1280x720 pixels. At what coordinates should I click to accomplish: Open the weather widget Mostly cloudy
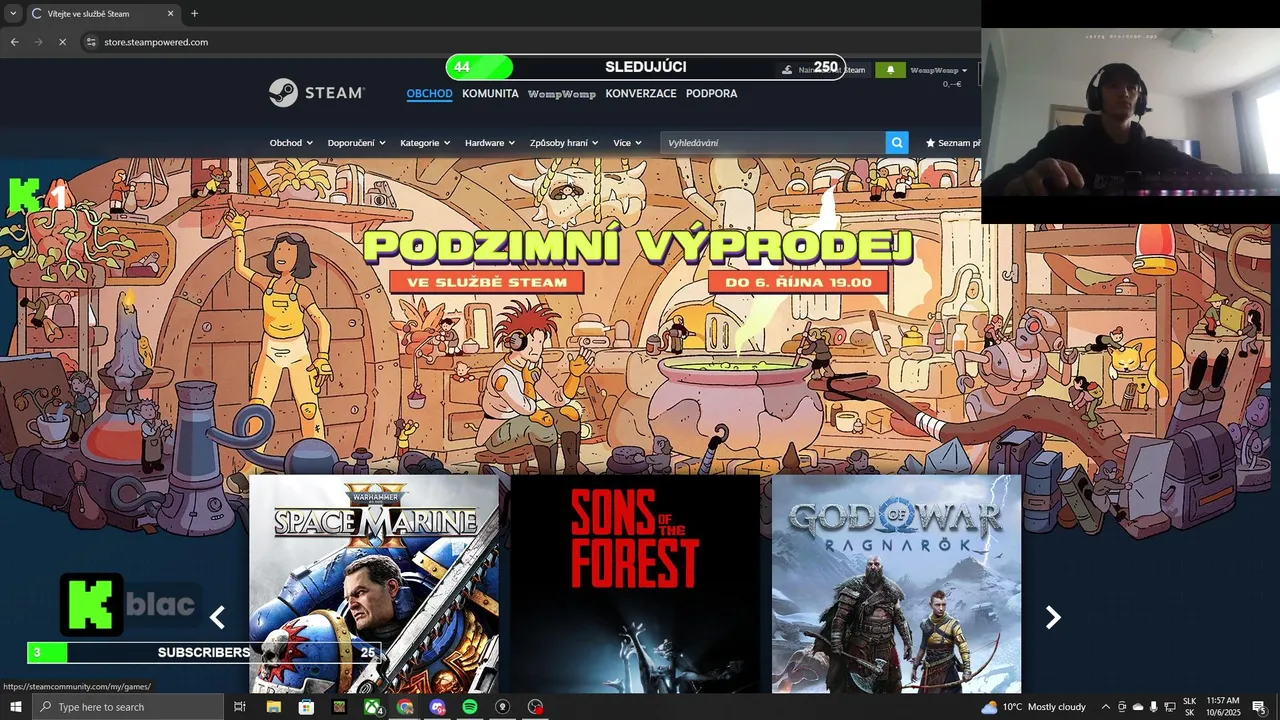(x=1033, y=707)
